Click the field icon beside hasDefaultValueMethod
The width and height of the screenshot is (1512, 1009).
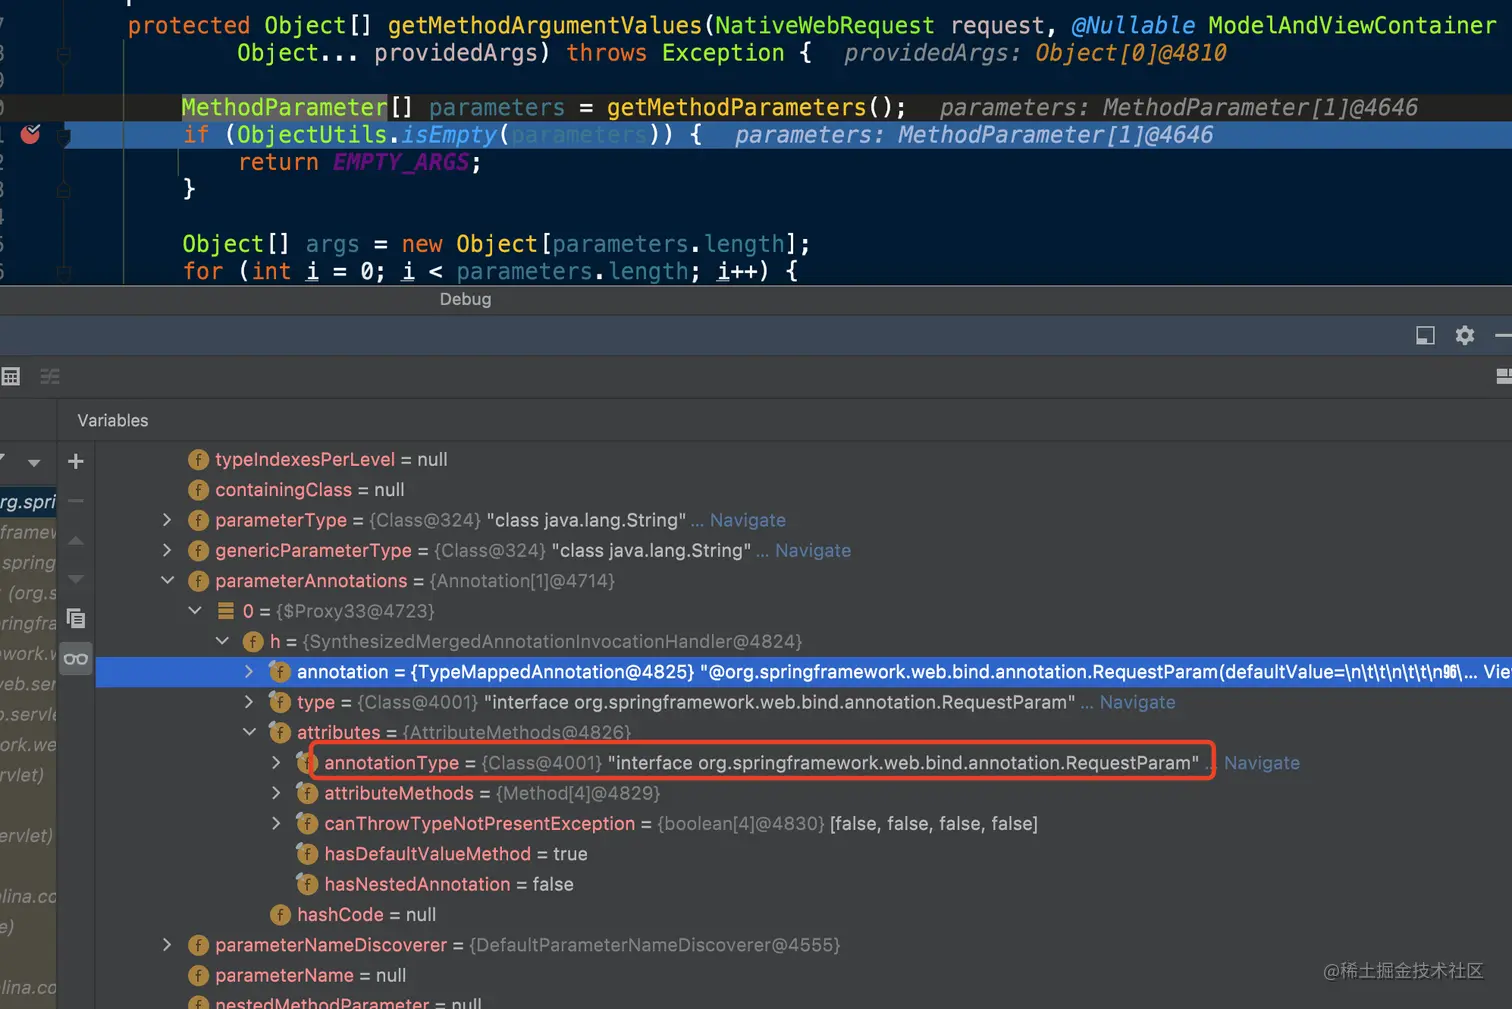[x=307, y=854]
